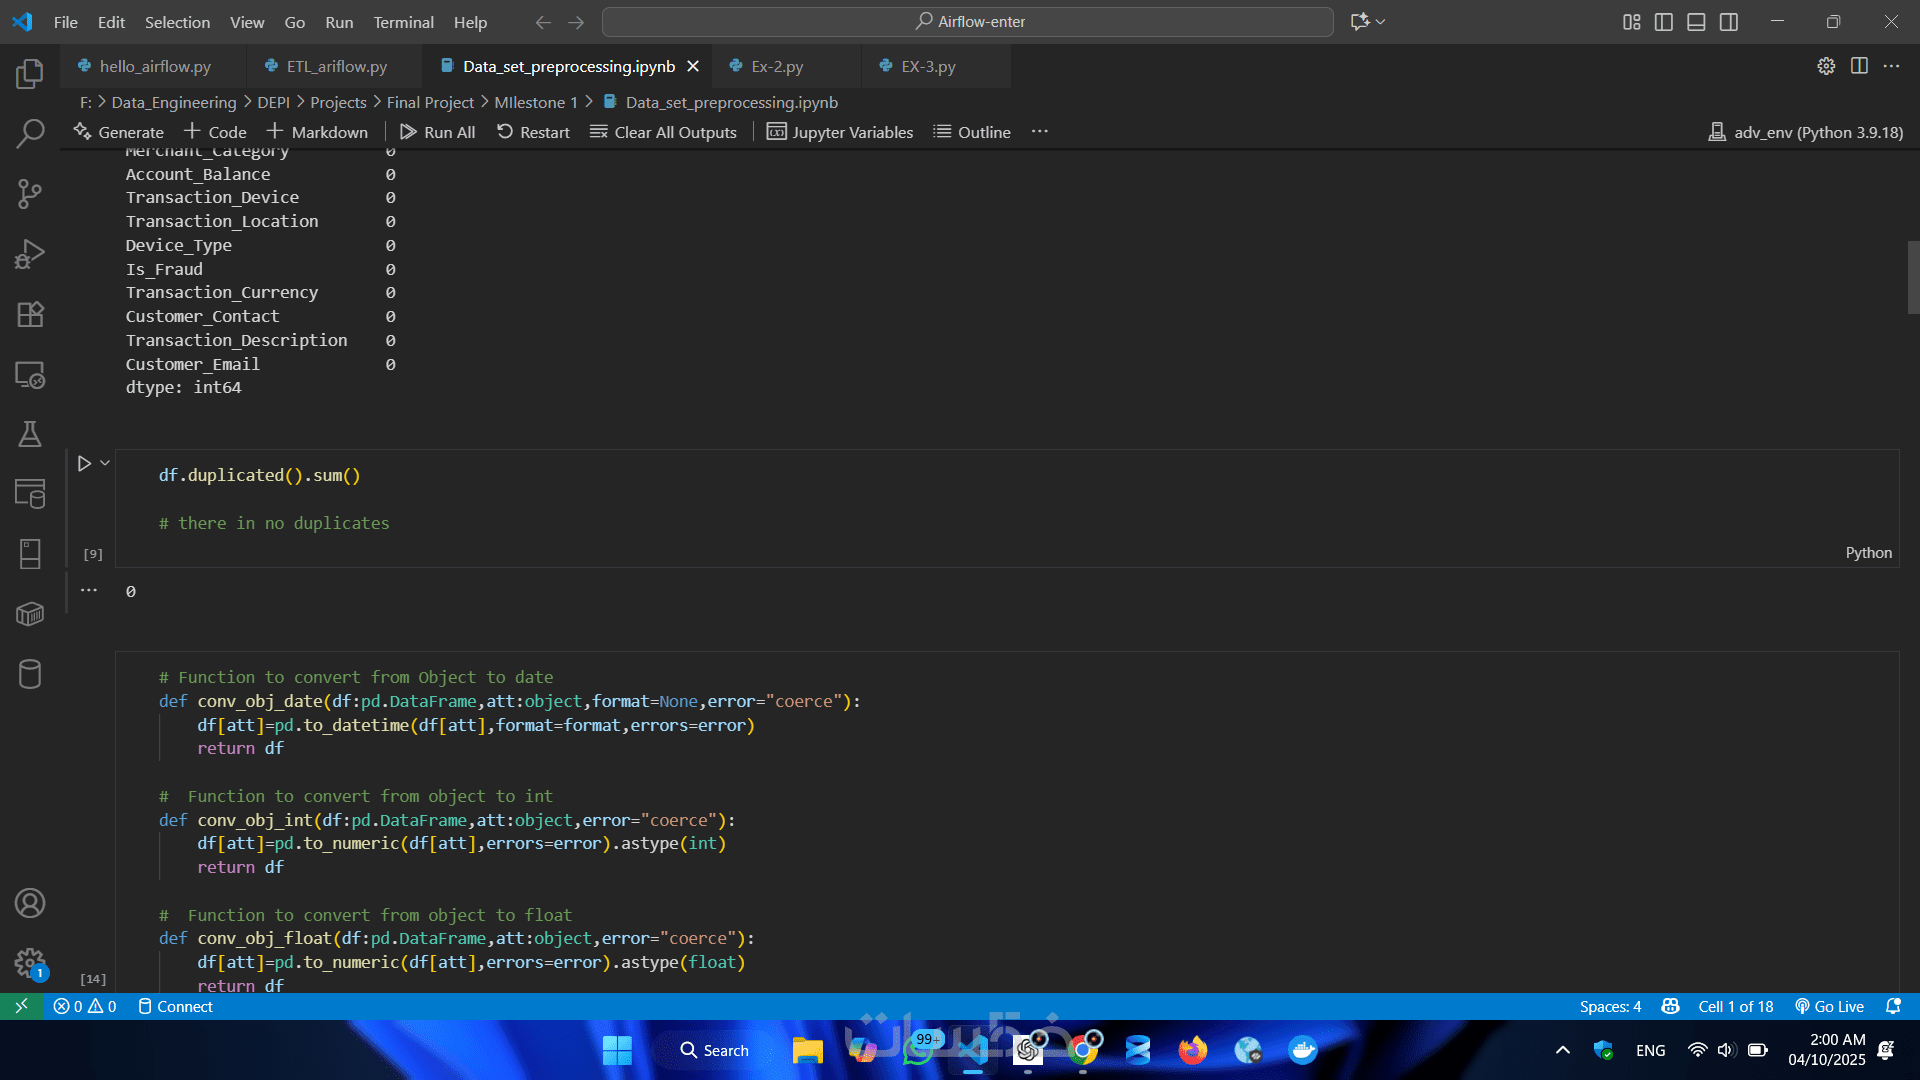The height and width of the screenshot is (1080, 1920).
Task: Click the editor vertical scrollbar thumb
Action: (1912, 278)
